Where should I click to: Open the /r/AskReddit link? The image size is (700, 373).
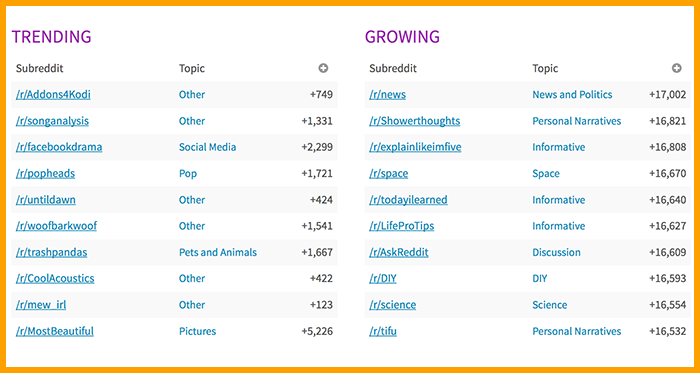pos(399,253)
